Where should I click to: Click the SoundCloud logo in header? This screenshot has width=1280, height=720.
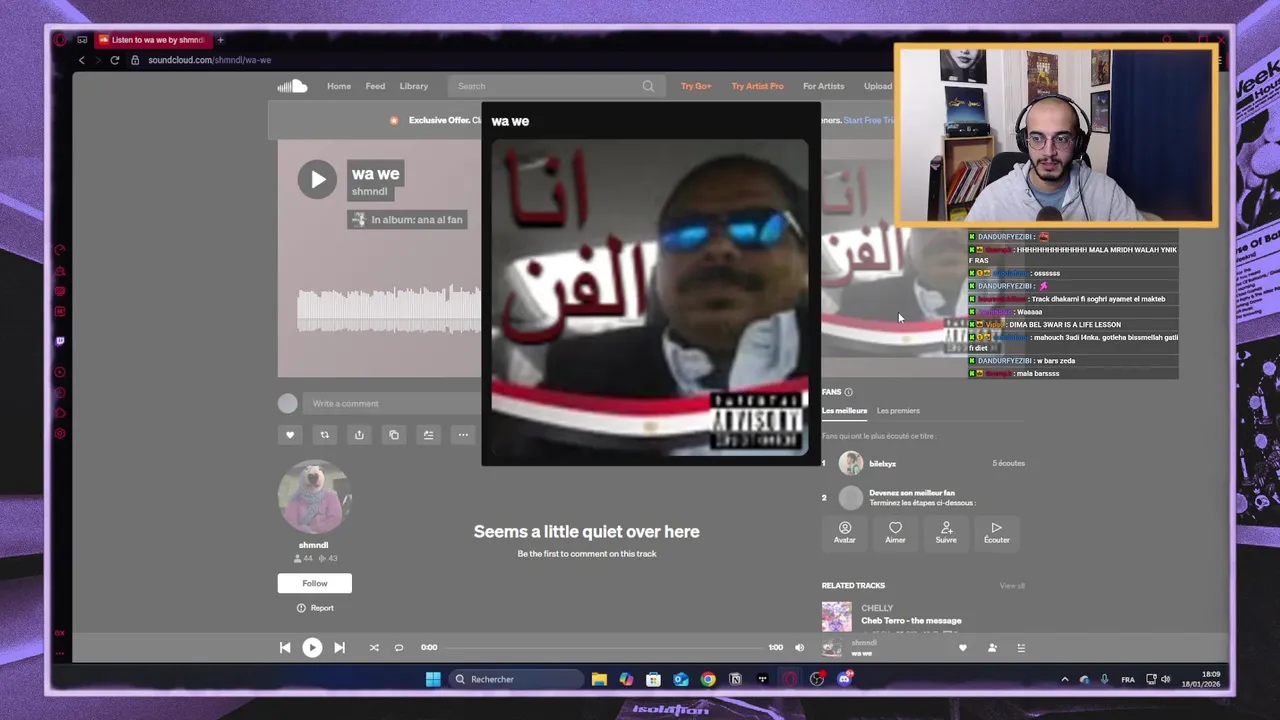292,86
